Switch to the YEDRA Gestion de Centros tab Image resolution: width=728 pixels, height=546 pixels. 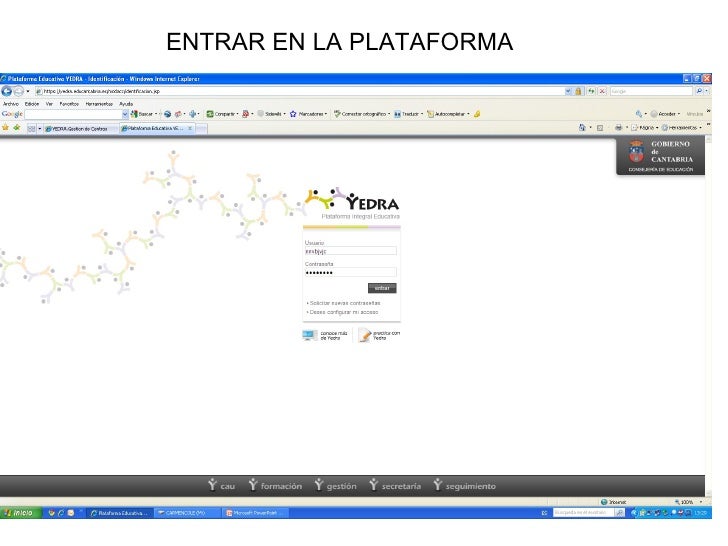80,129
